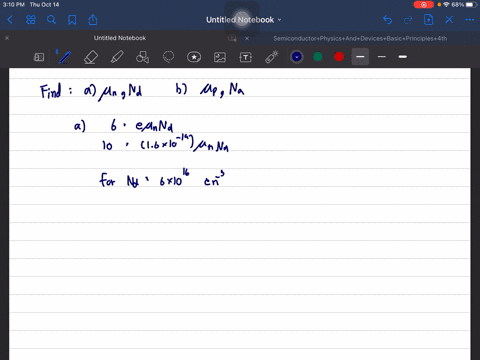Screen dimensions: 480x360
Task: Tap the screen recording indicator
Action: tap(424, 5)
